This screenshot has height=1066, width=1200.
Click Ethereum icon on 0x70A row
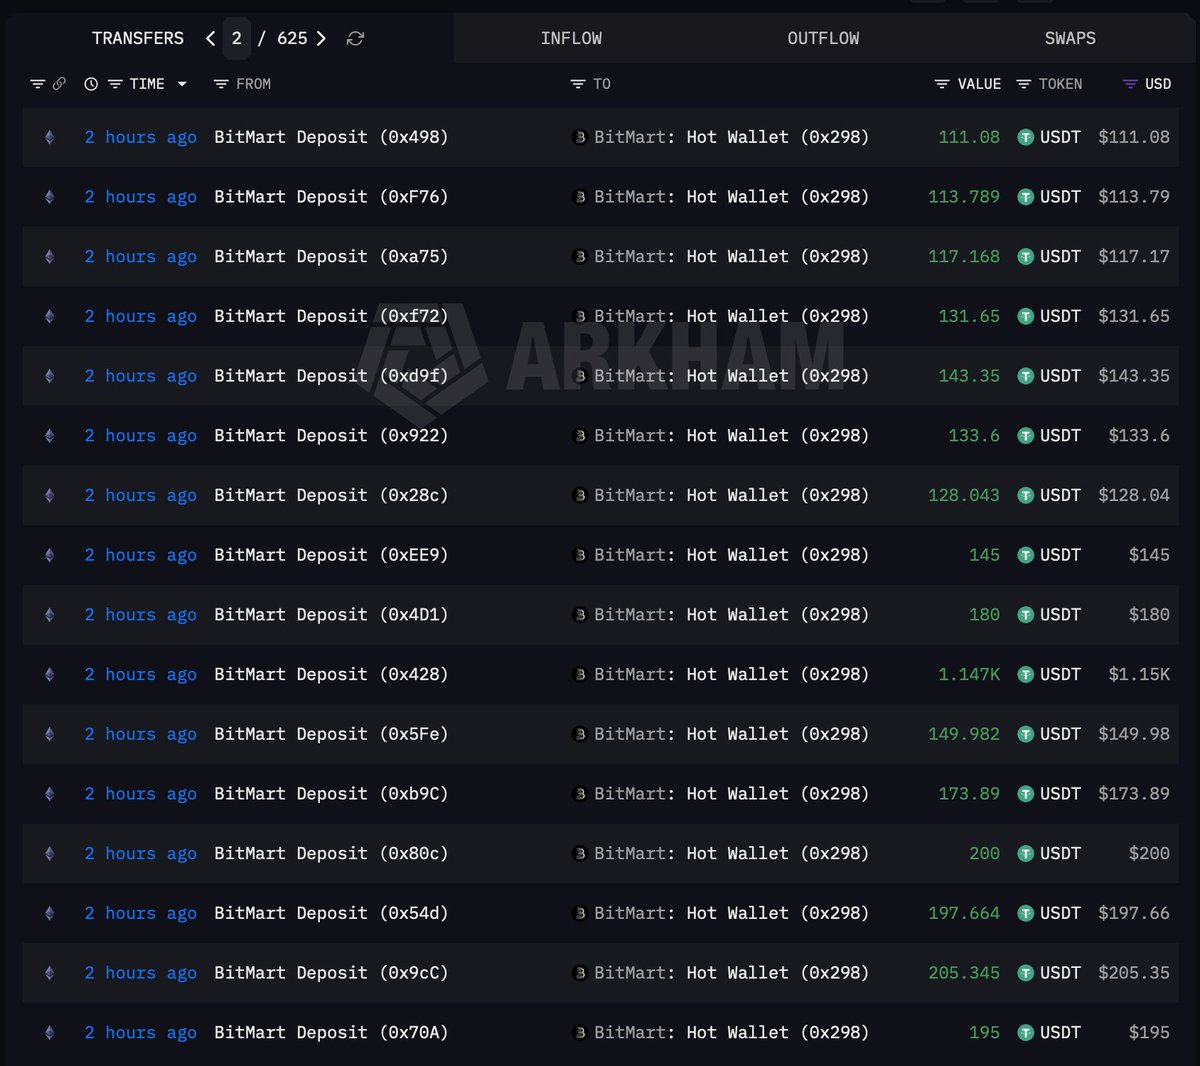[x=50, y=1033]
